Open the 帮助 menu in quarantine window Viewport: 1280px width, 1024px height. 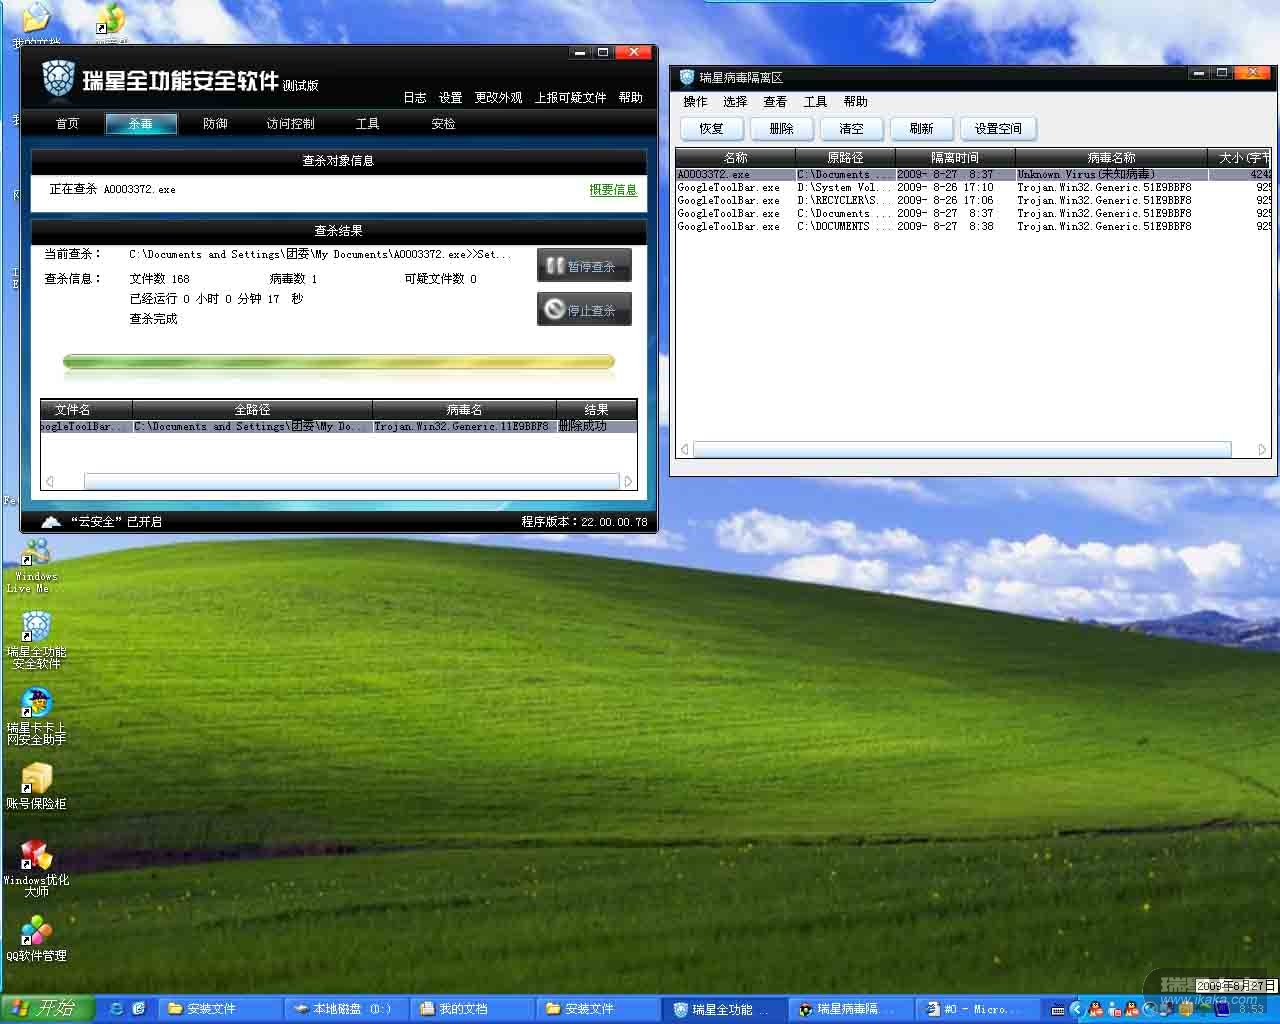click(x=855, y=102)
